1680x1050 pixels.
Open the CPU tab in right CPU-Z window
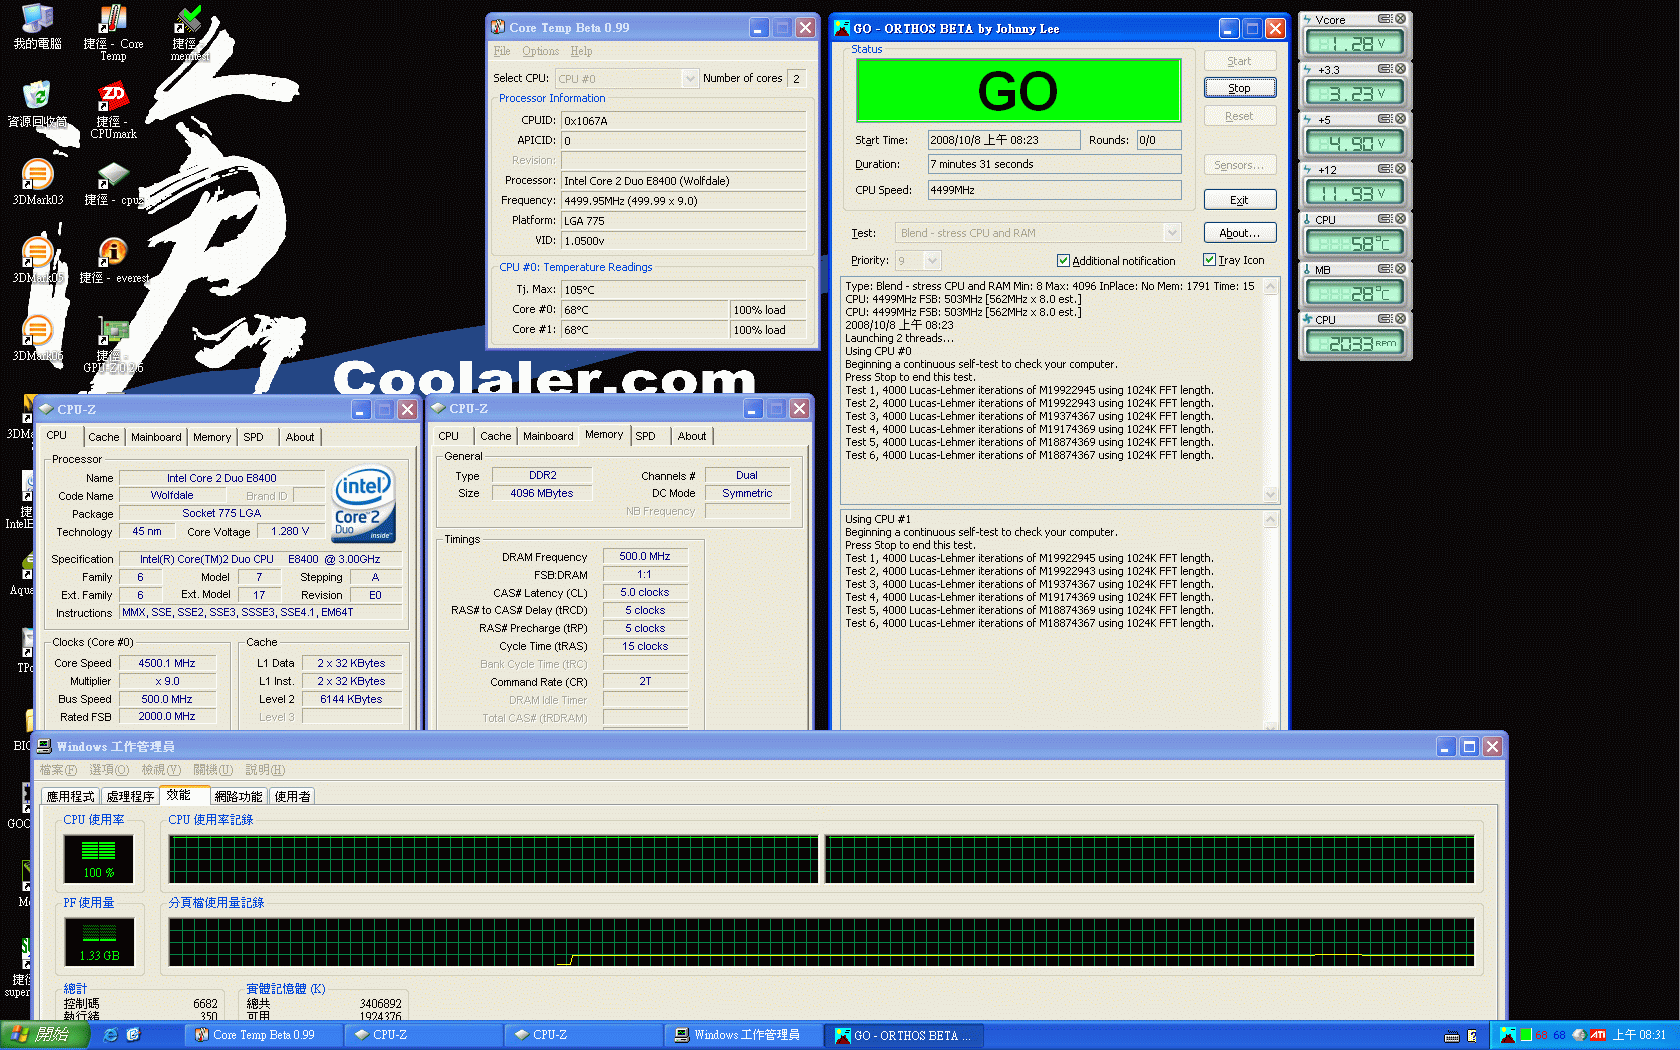click(x=449, y=436)
